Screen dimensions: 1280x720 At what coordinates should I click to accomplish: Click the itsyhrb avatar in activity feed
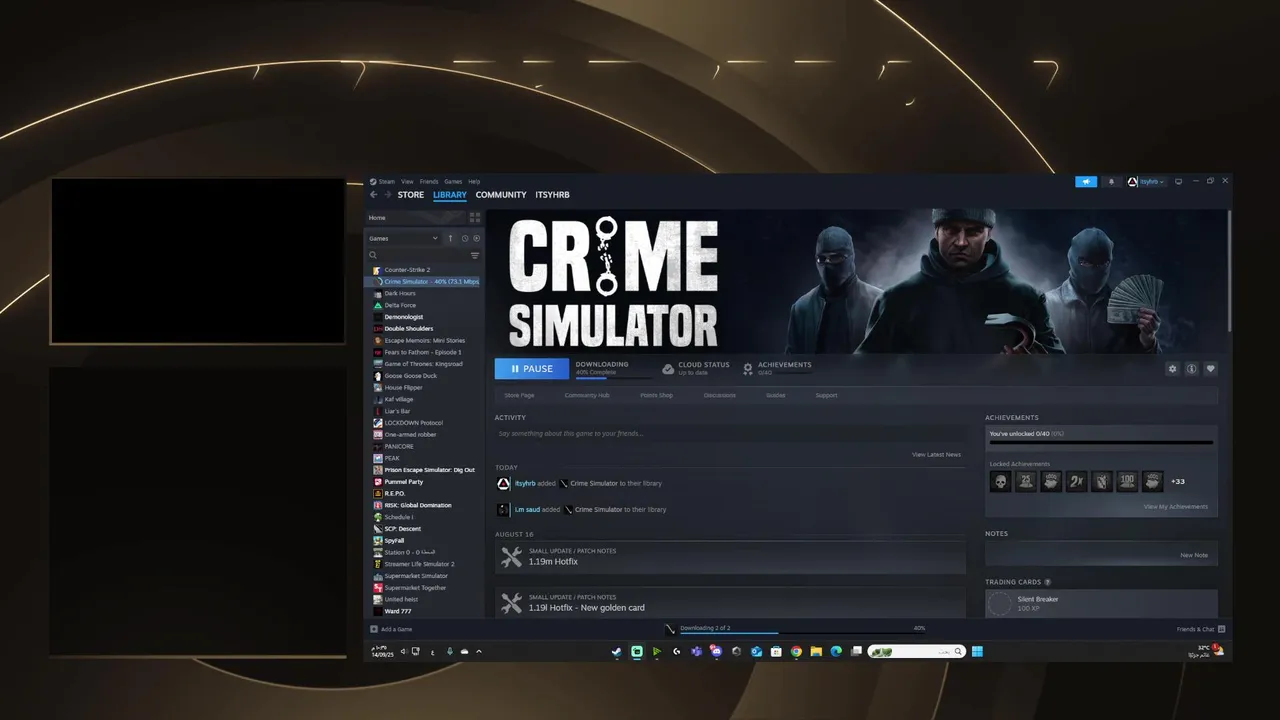[x=504, y=484]
